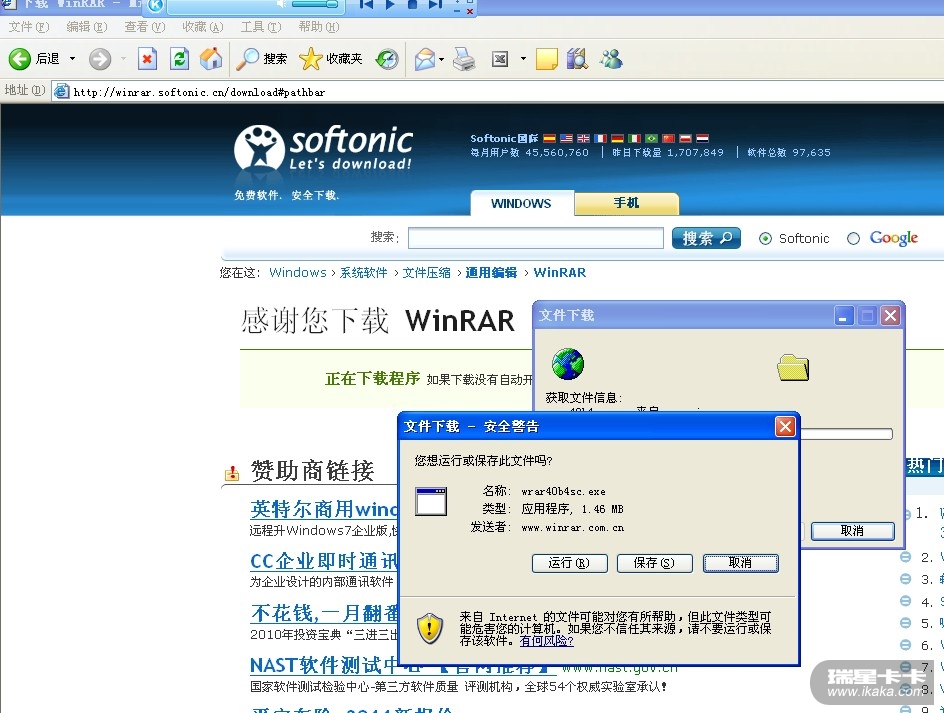Print the page with printer icon
This screenshot has height=713, width=944.
[464, 59]
